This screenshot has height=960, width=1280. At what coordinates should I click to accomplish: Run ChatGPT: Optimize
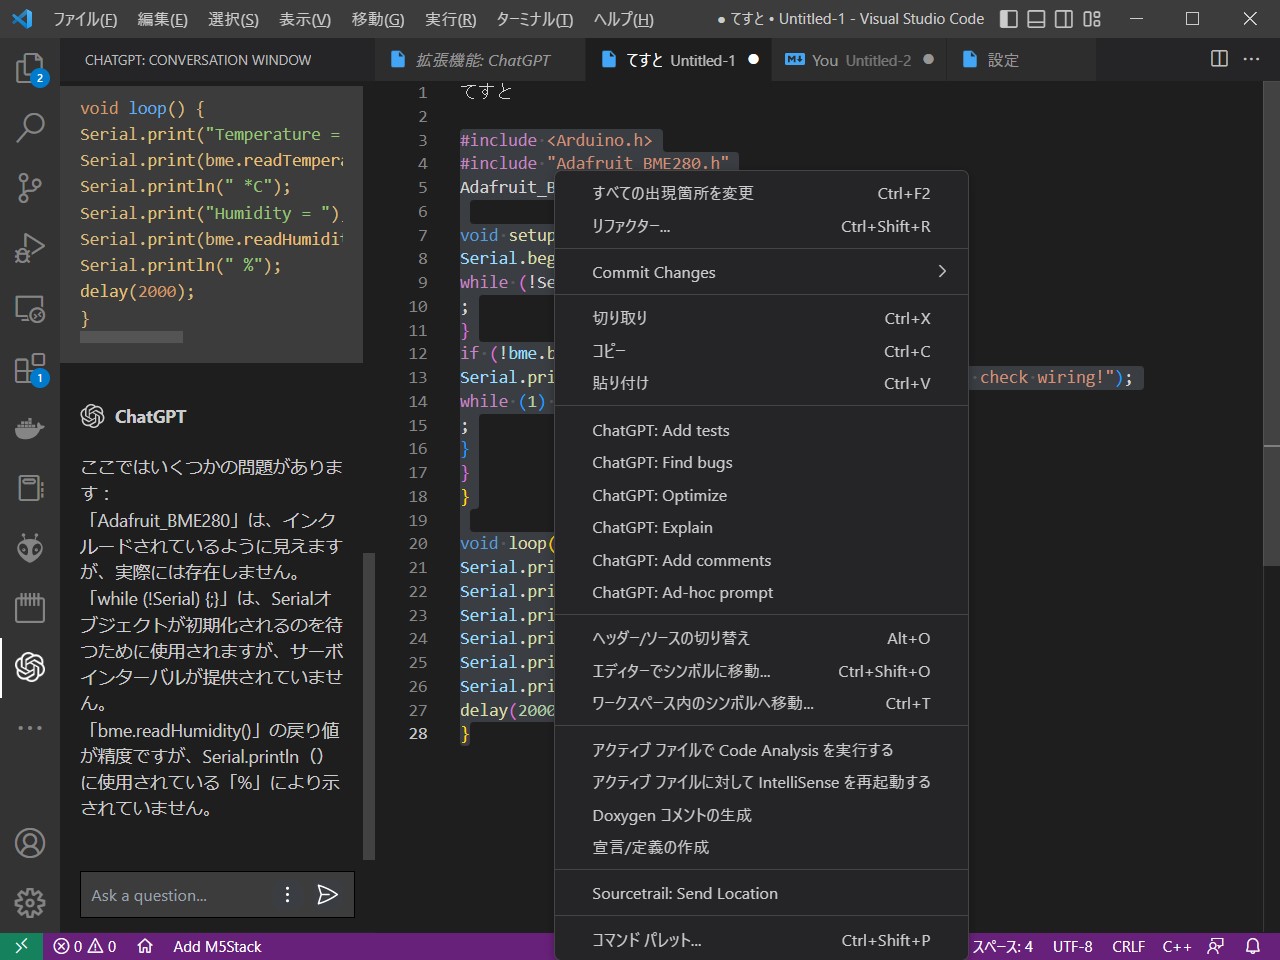(762, 495)
